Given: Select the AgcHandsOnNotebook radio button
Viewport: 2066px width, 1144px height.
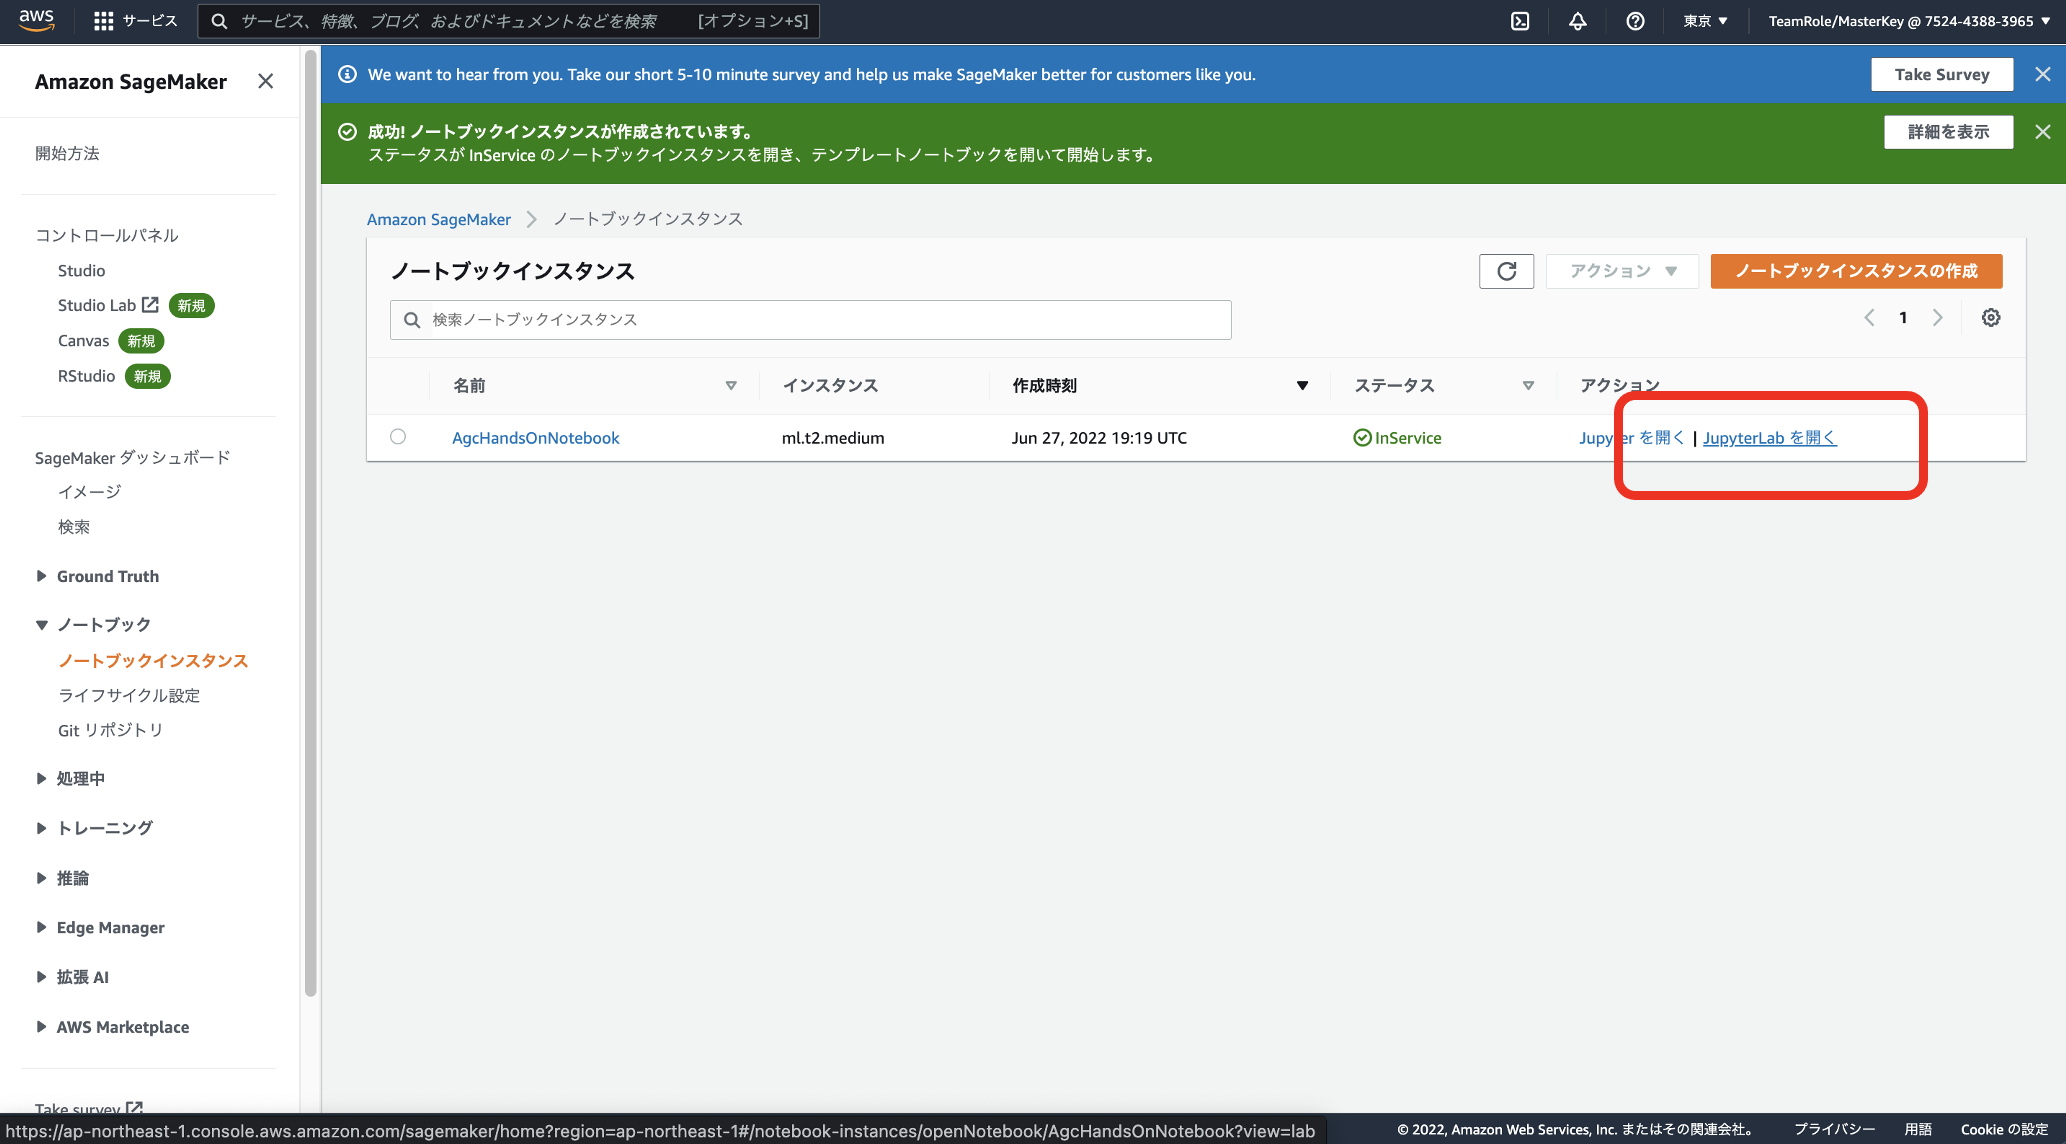Looking at the screenshot, I should click(398, 437).
